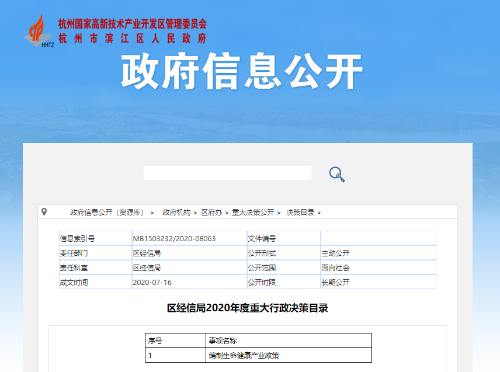This screenshot has width=500, height=372.
Task: Click the 政府信息公开 banner title
Action: click(x=242, y=71)
